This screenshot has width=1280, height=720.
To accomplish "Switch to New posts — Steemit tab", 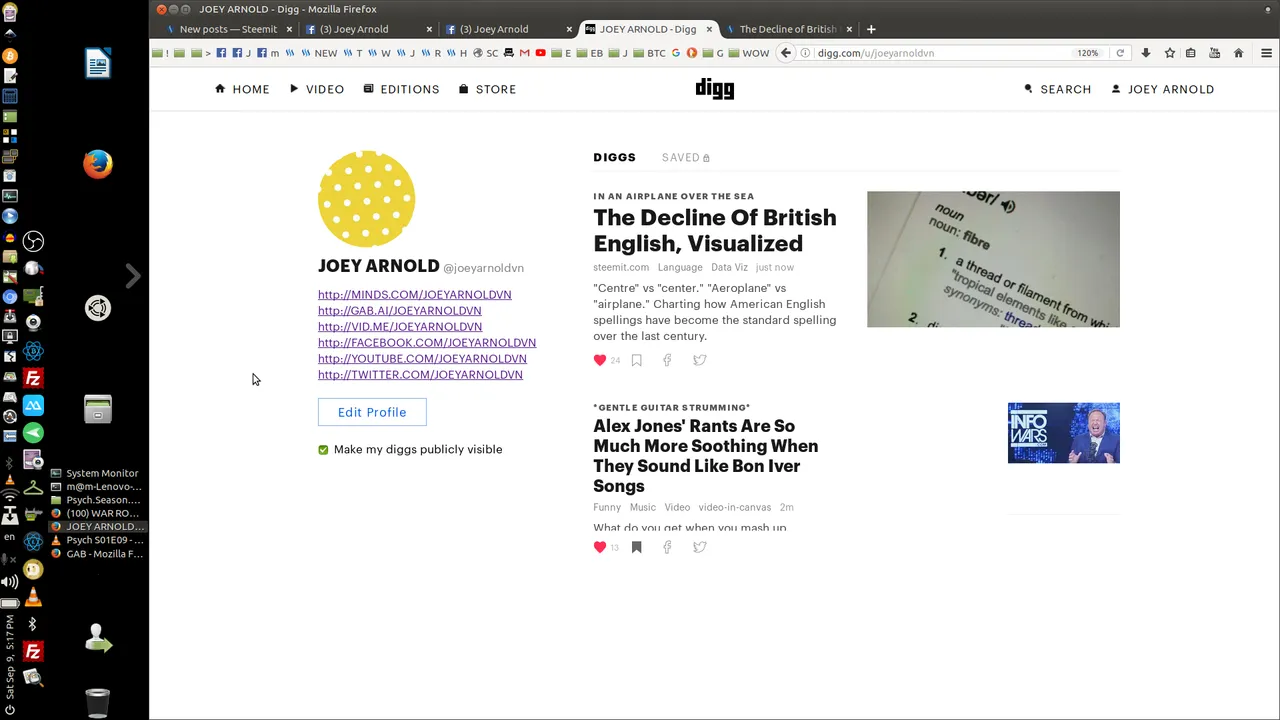I will tap(228, 29).
